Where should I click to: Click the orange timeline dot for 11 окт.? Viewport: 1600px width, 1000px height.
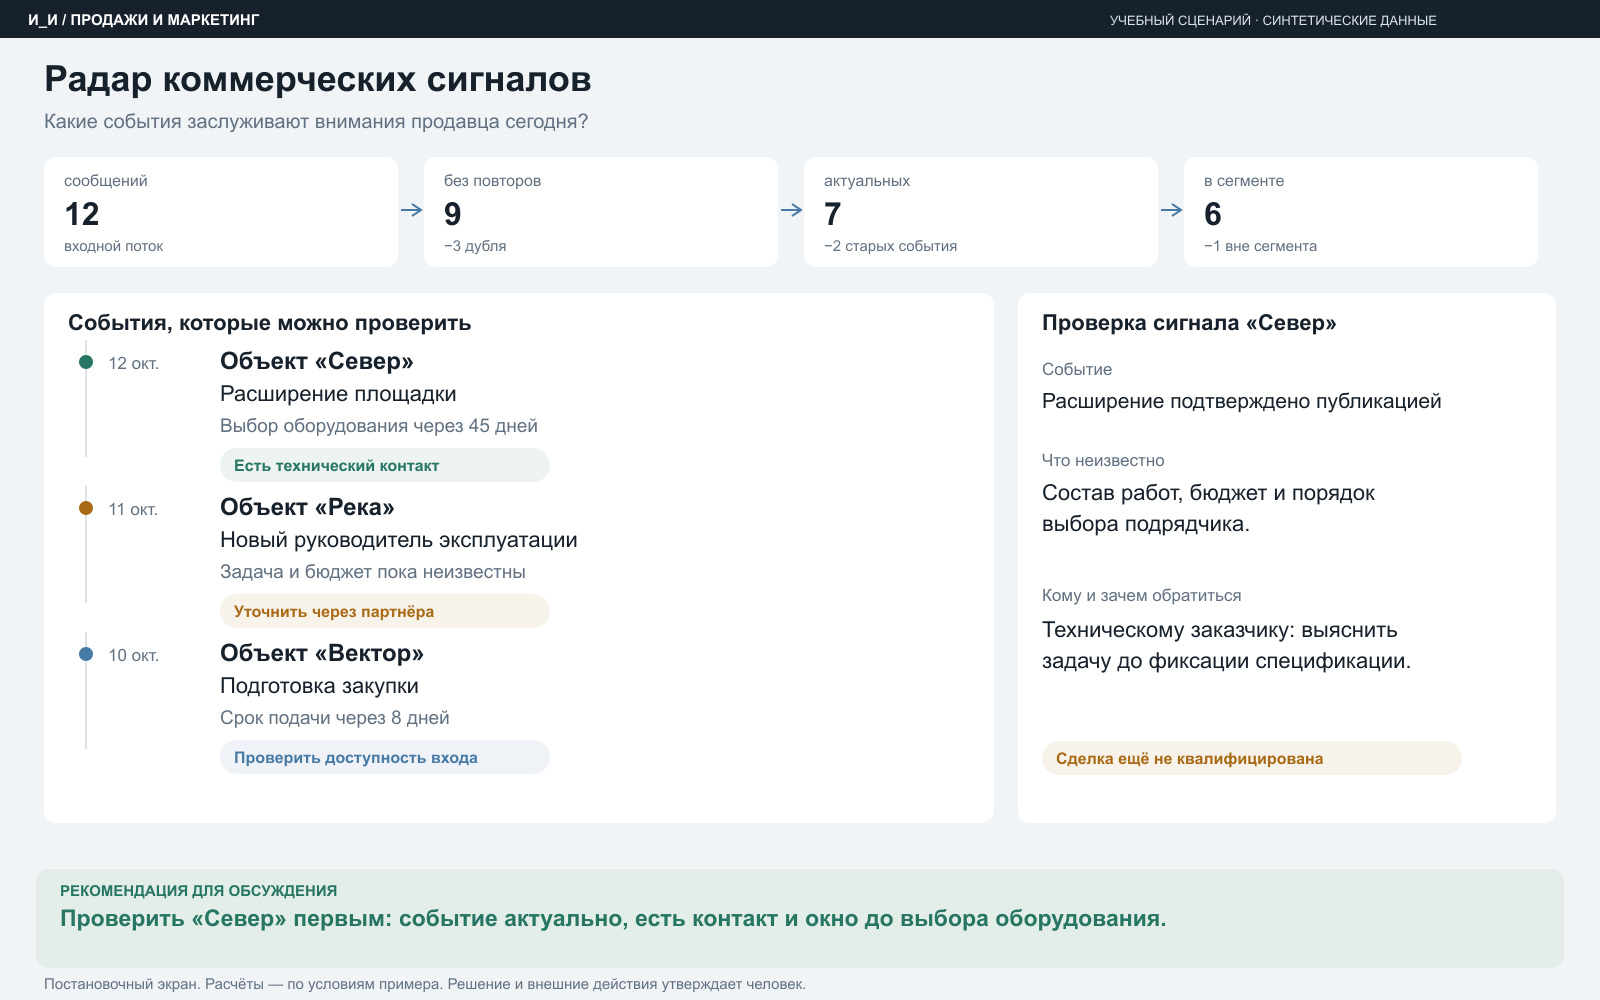click(x=86, y=508)
